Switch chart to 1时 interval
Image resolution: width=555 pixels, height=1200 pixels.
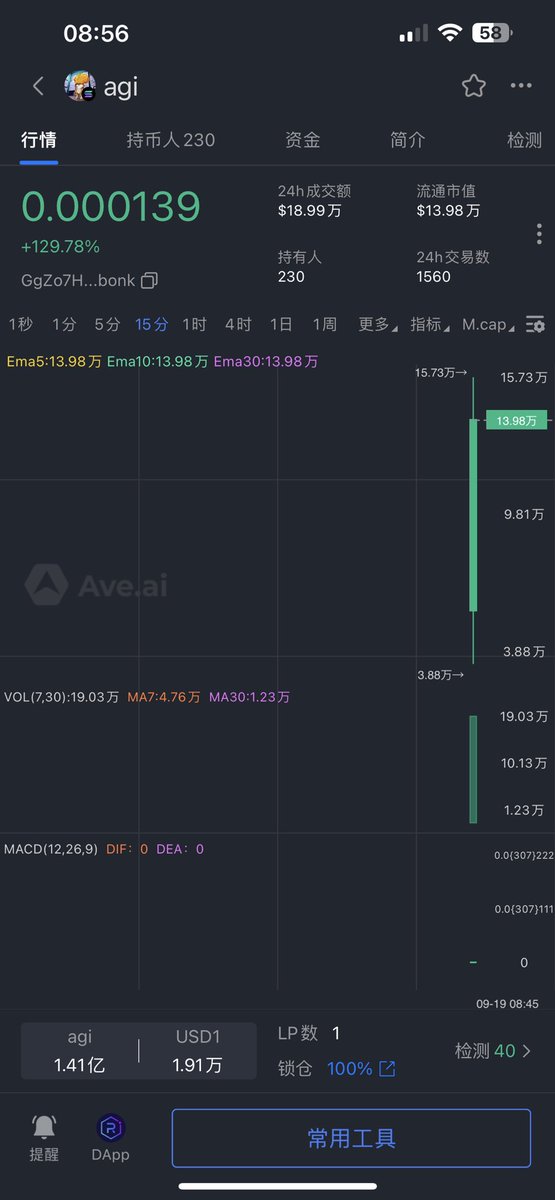tap(194, 324)
